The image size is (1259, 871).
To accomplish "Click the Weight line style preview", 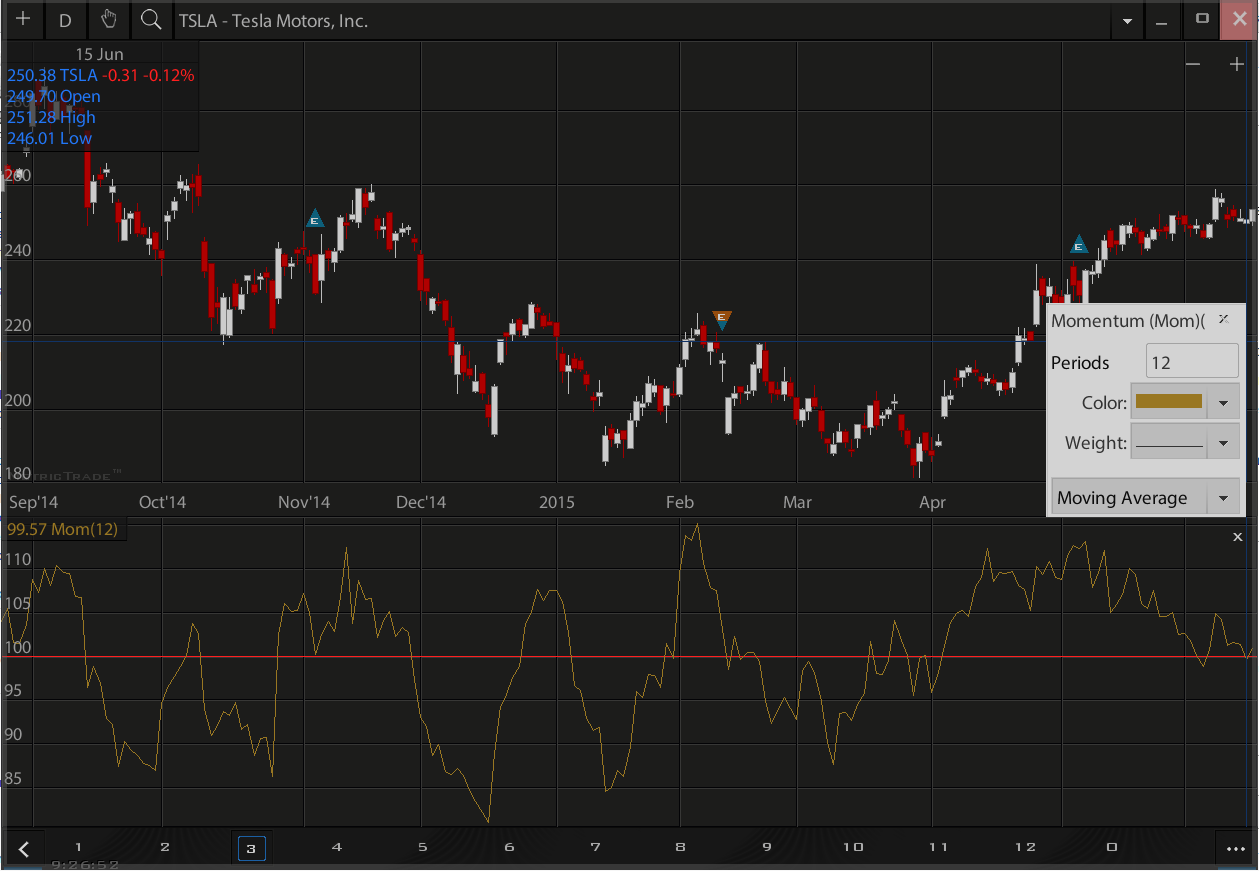I will click(x=1169, y=443).
